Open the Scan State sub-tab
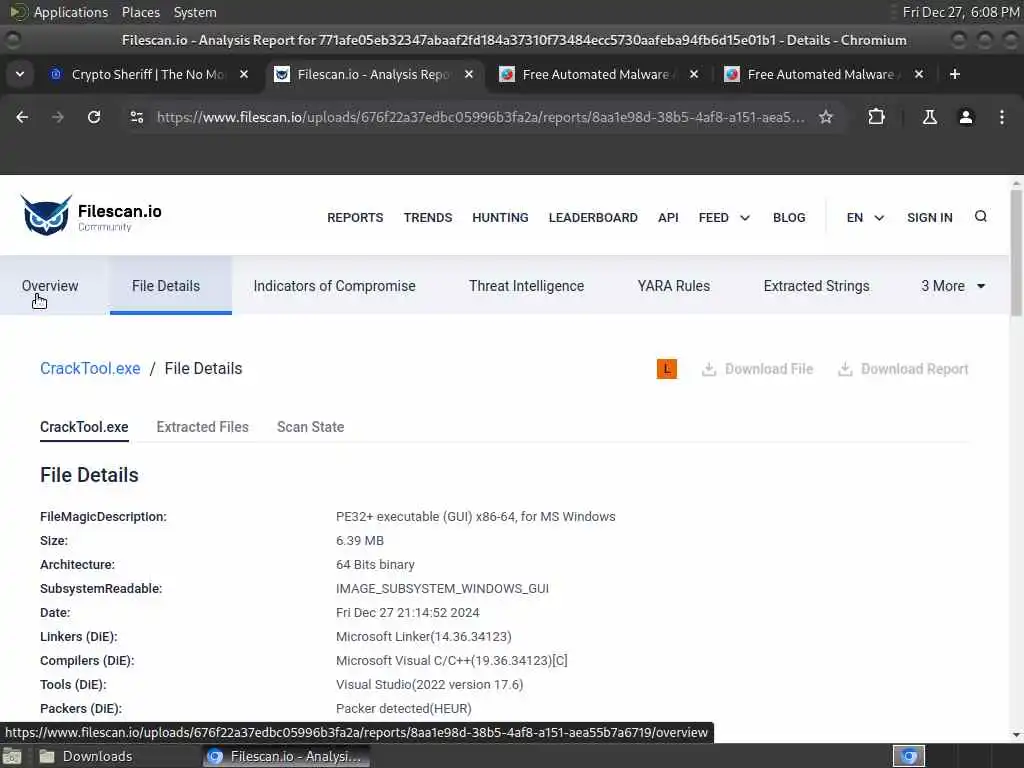 310,426
